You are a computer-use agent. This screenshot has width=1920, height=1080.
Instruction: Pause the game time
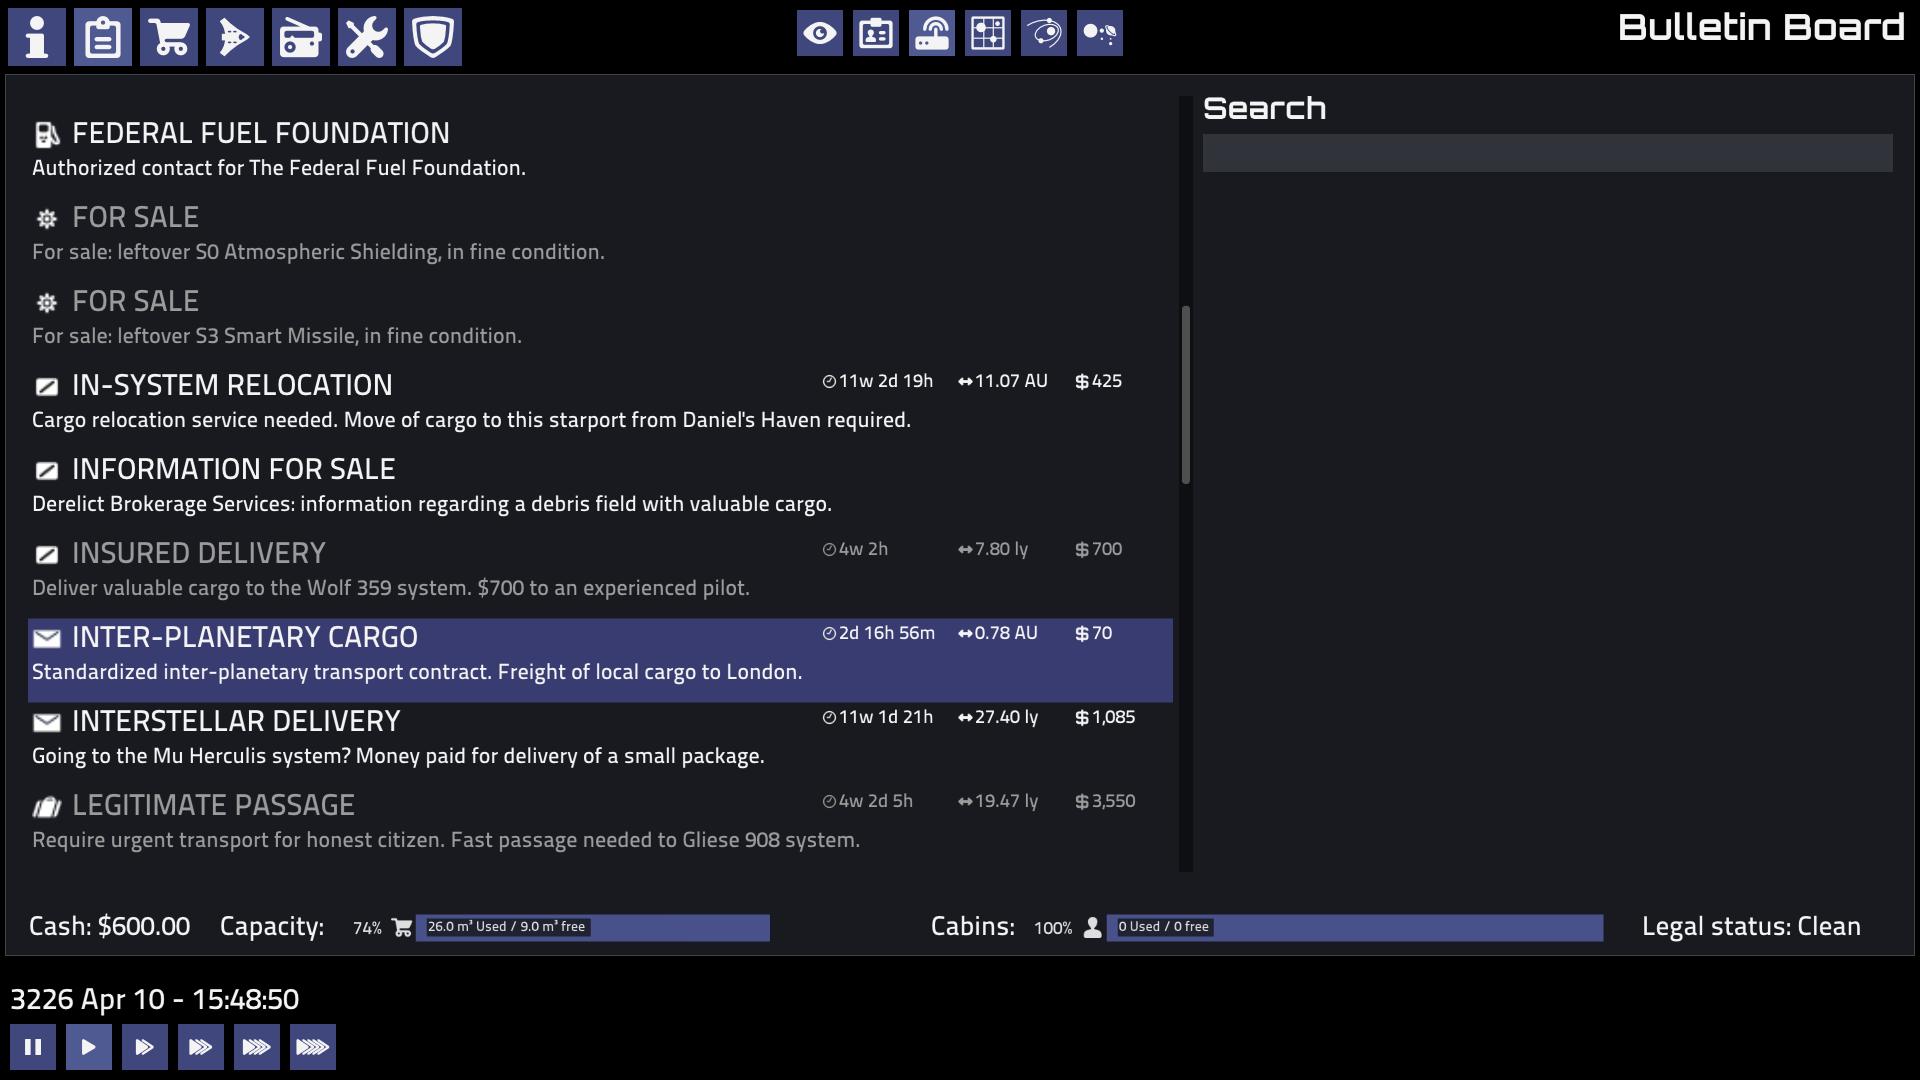[33, 1047]
